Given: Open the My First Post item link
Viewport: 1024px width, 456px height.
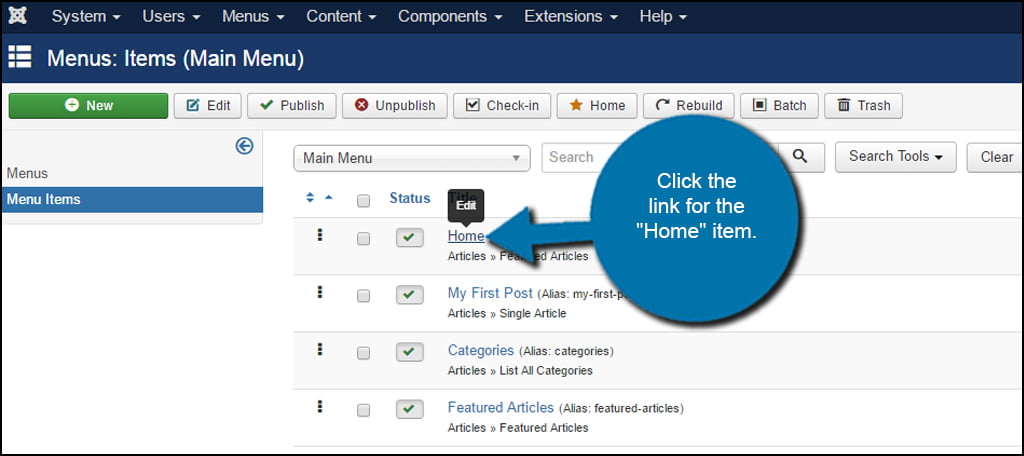Looking at the screenshot, I should point(490,293).
